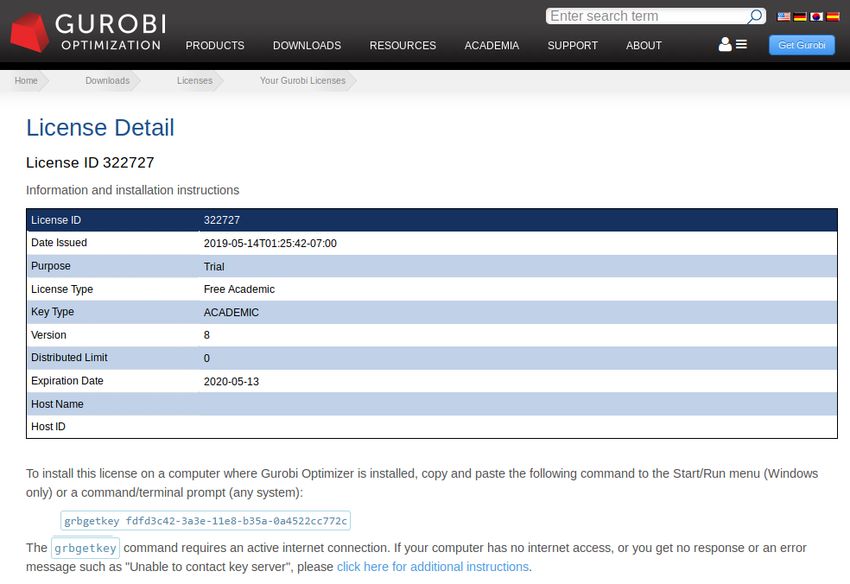Click the License Type row label
This screenshot has width=850, height=584.
point(62,290)
